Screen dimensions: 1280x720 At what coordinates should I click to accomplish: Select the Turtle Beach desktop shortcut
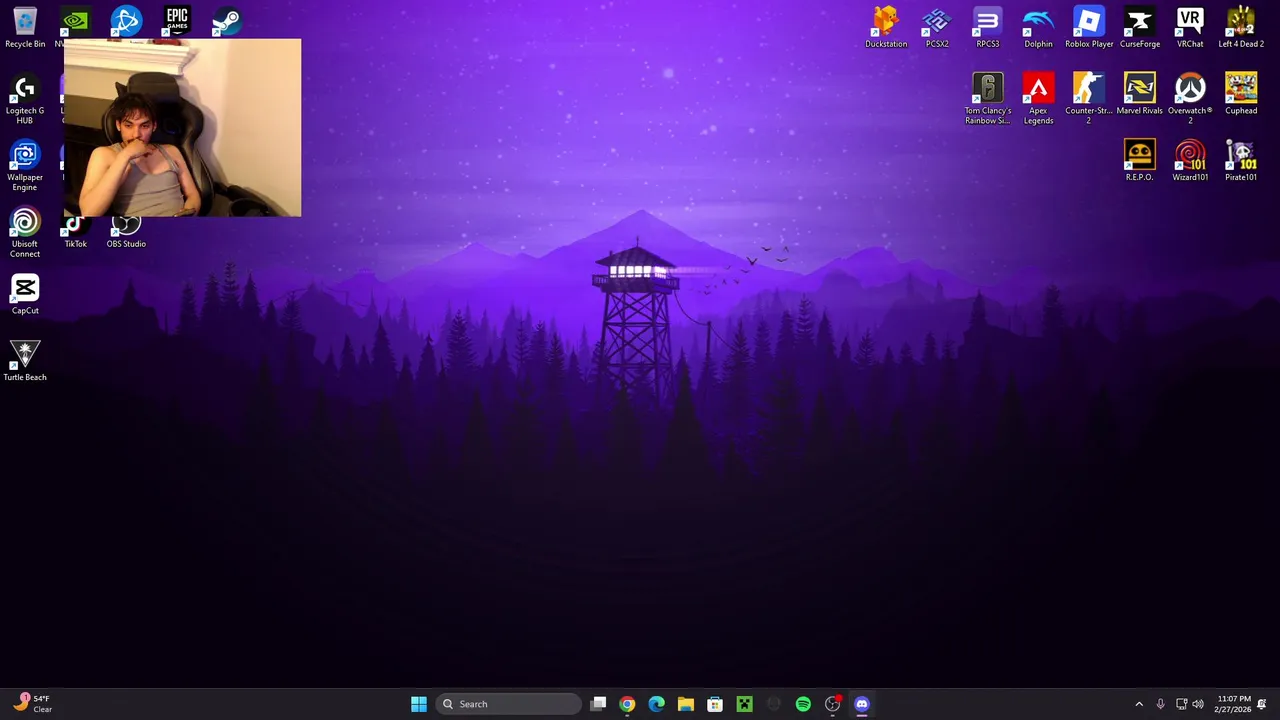tap(25, 361)
